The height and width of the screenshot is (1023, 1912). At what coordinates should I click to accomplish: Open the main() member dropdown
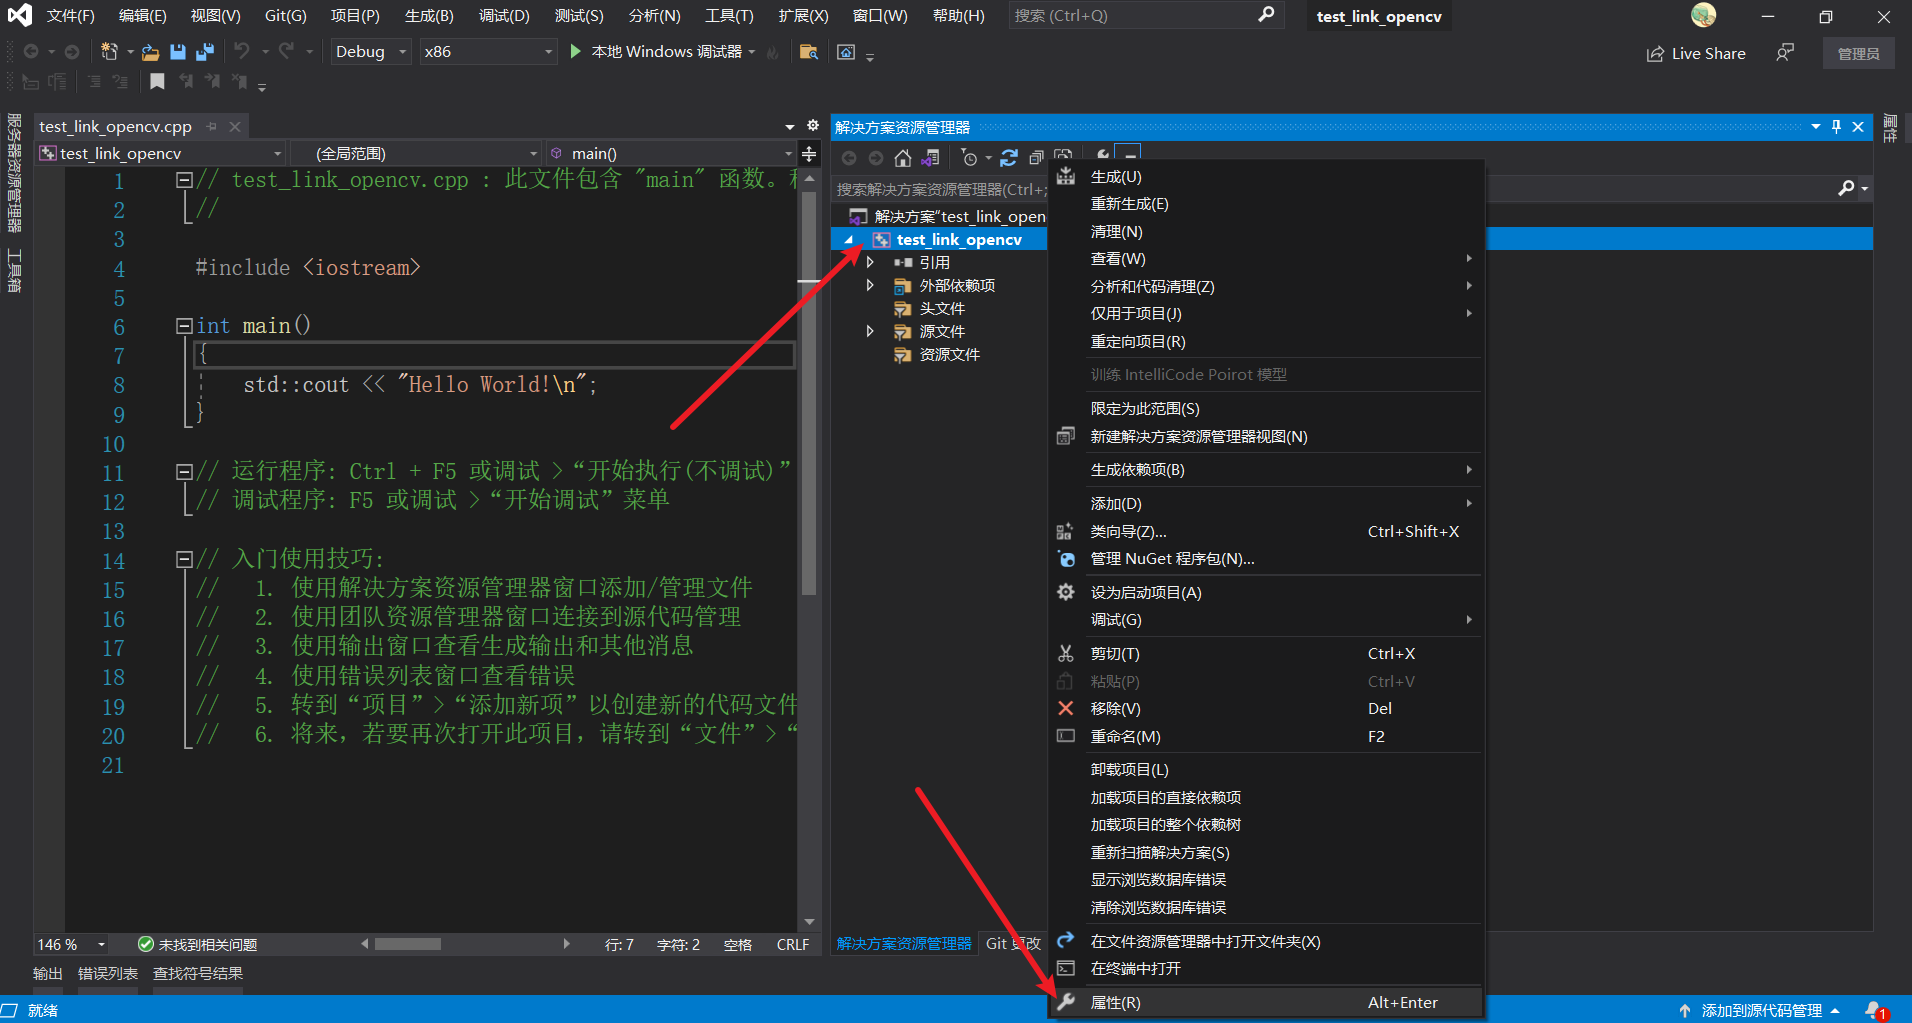(x=670, y=154)
